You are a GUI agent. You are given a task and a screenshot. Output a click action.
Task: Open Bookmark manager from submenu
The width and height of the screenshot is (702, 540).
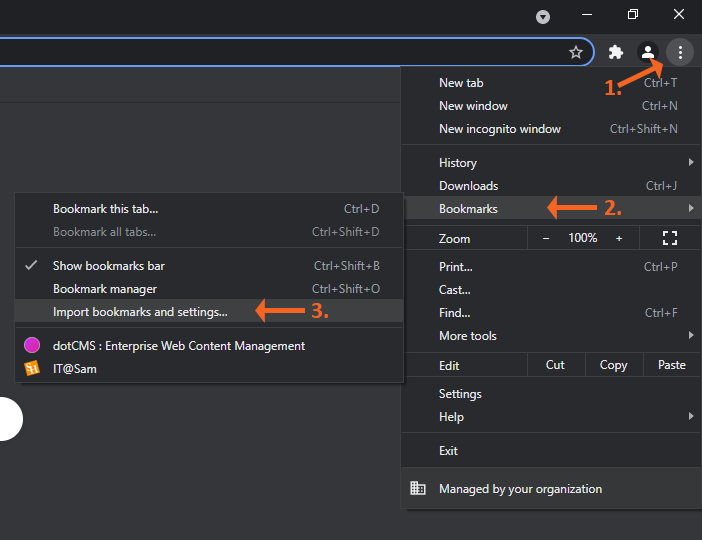click(105, 289)
